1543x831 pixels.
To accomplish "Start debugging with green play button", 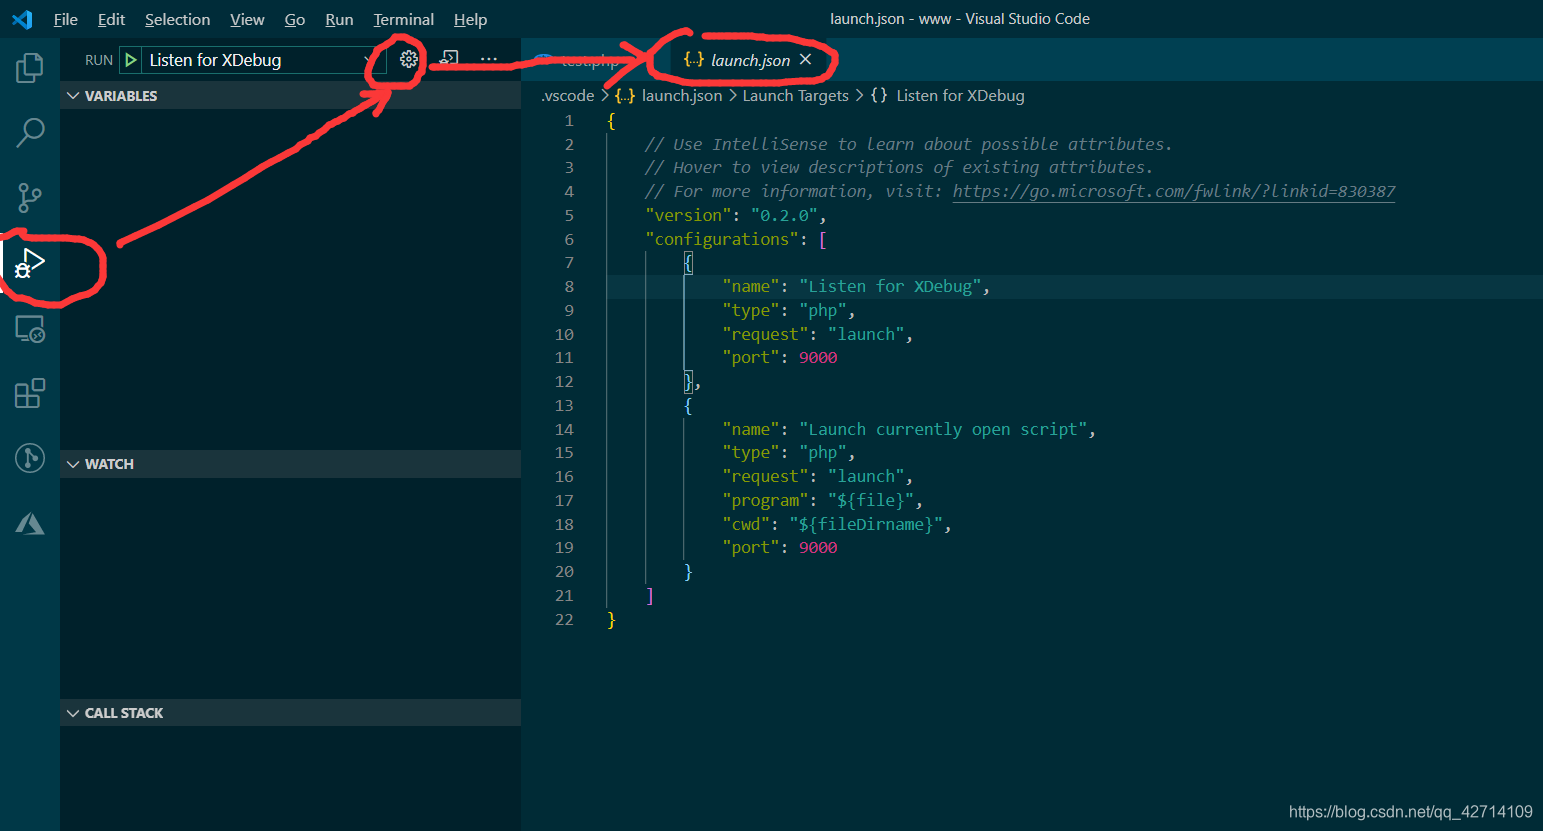I will tap(131, 60).
